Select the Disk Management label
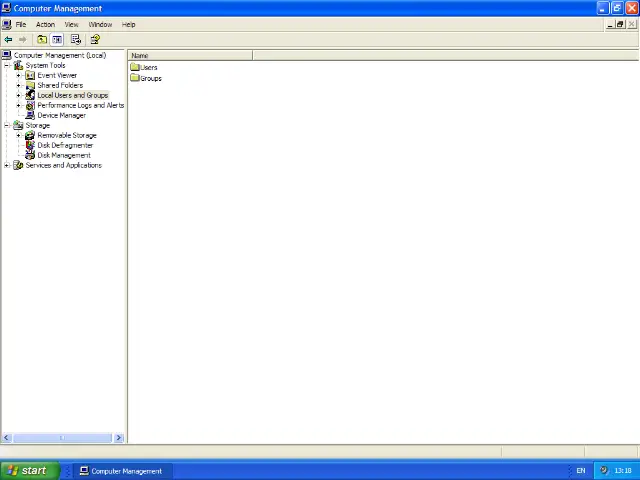 (64, 156)
